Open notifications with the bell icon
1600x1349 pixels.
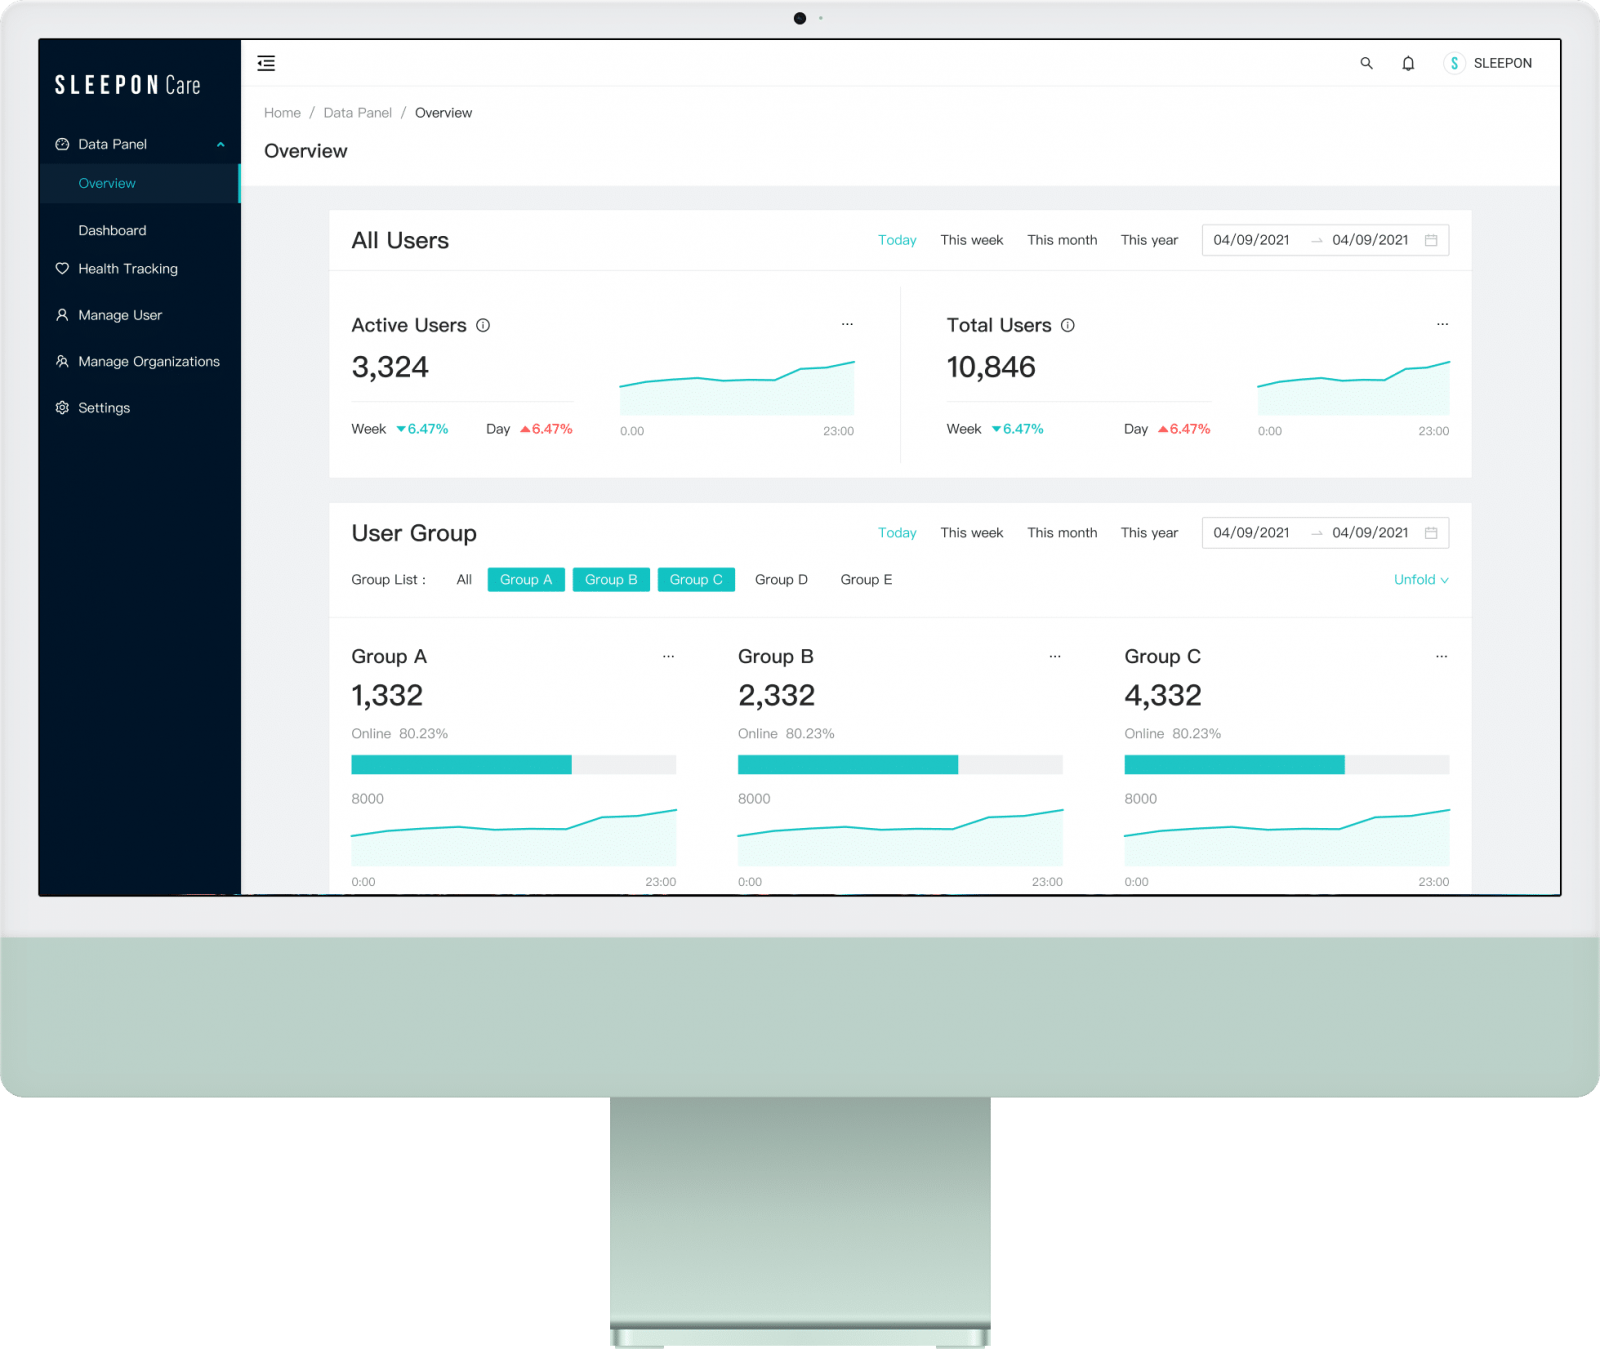point(1408,63)
